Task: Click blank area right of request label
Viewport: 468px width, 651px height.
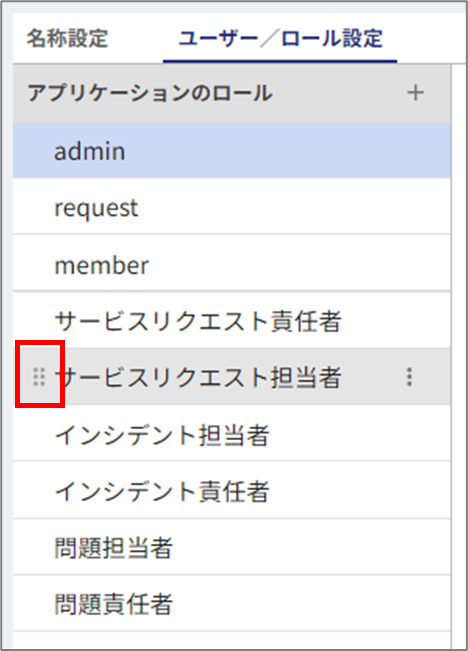Action: click(x=294, y=207)
